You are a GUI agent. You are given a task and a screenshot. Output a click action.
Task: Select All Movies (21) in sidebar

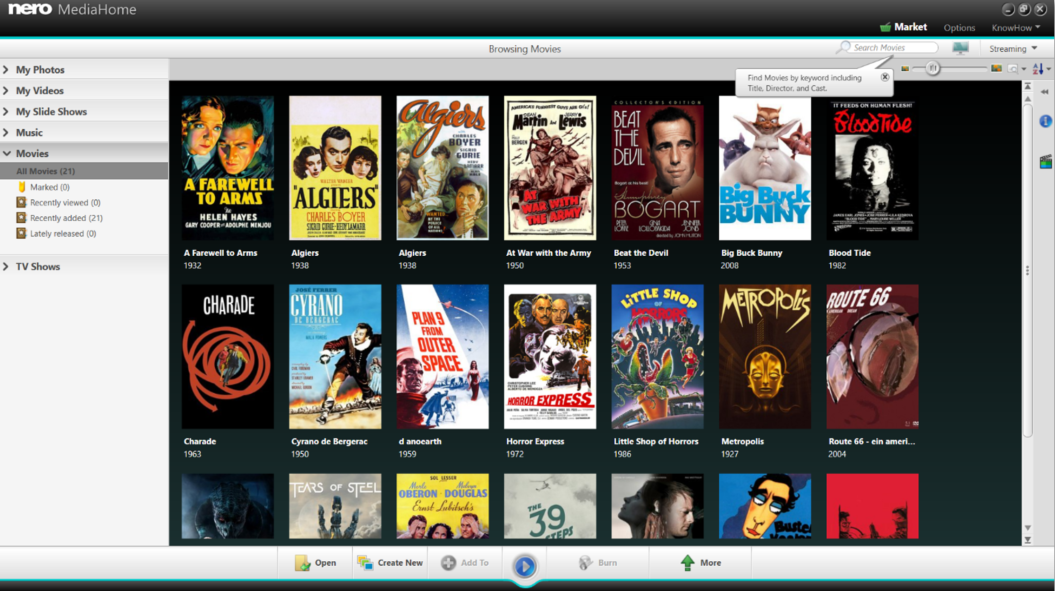(x=84, y=171)
